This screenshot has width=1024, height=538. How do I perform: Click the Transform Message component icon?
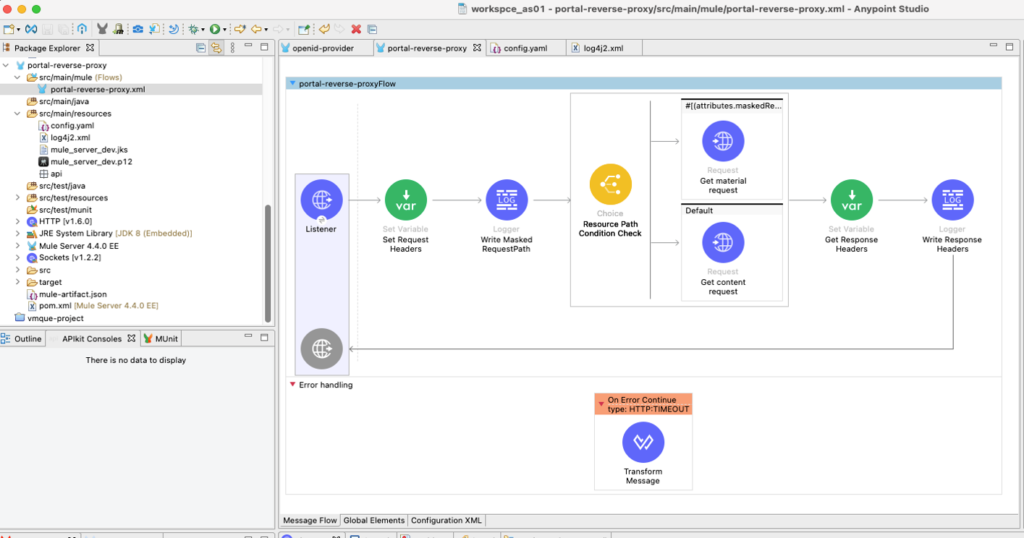point(642,443)
